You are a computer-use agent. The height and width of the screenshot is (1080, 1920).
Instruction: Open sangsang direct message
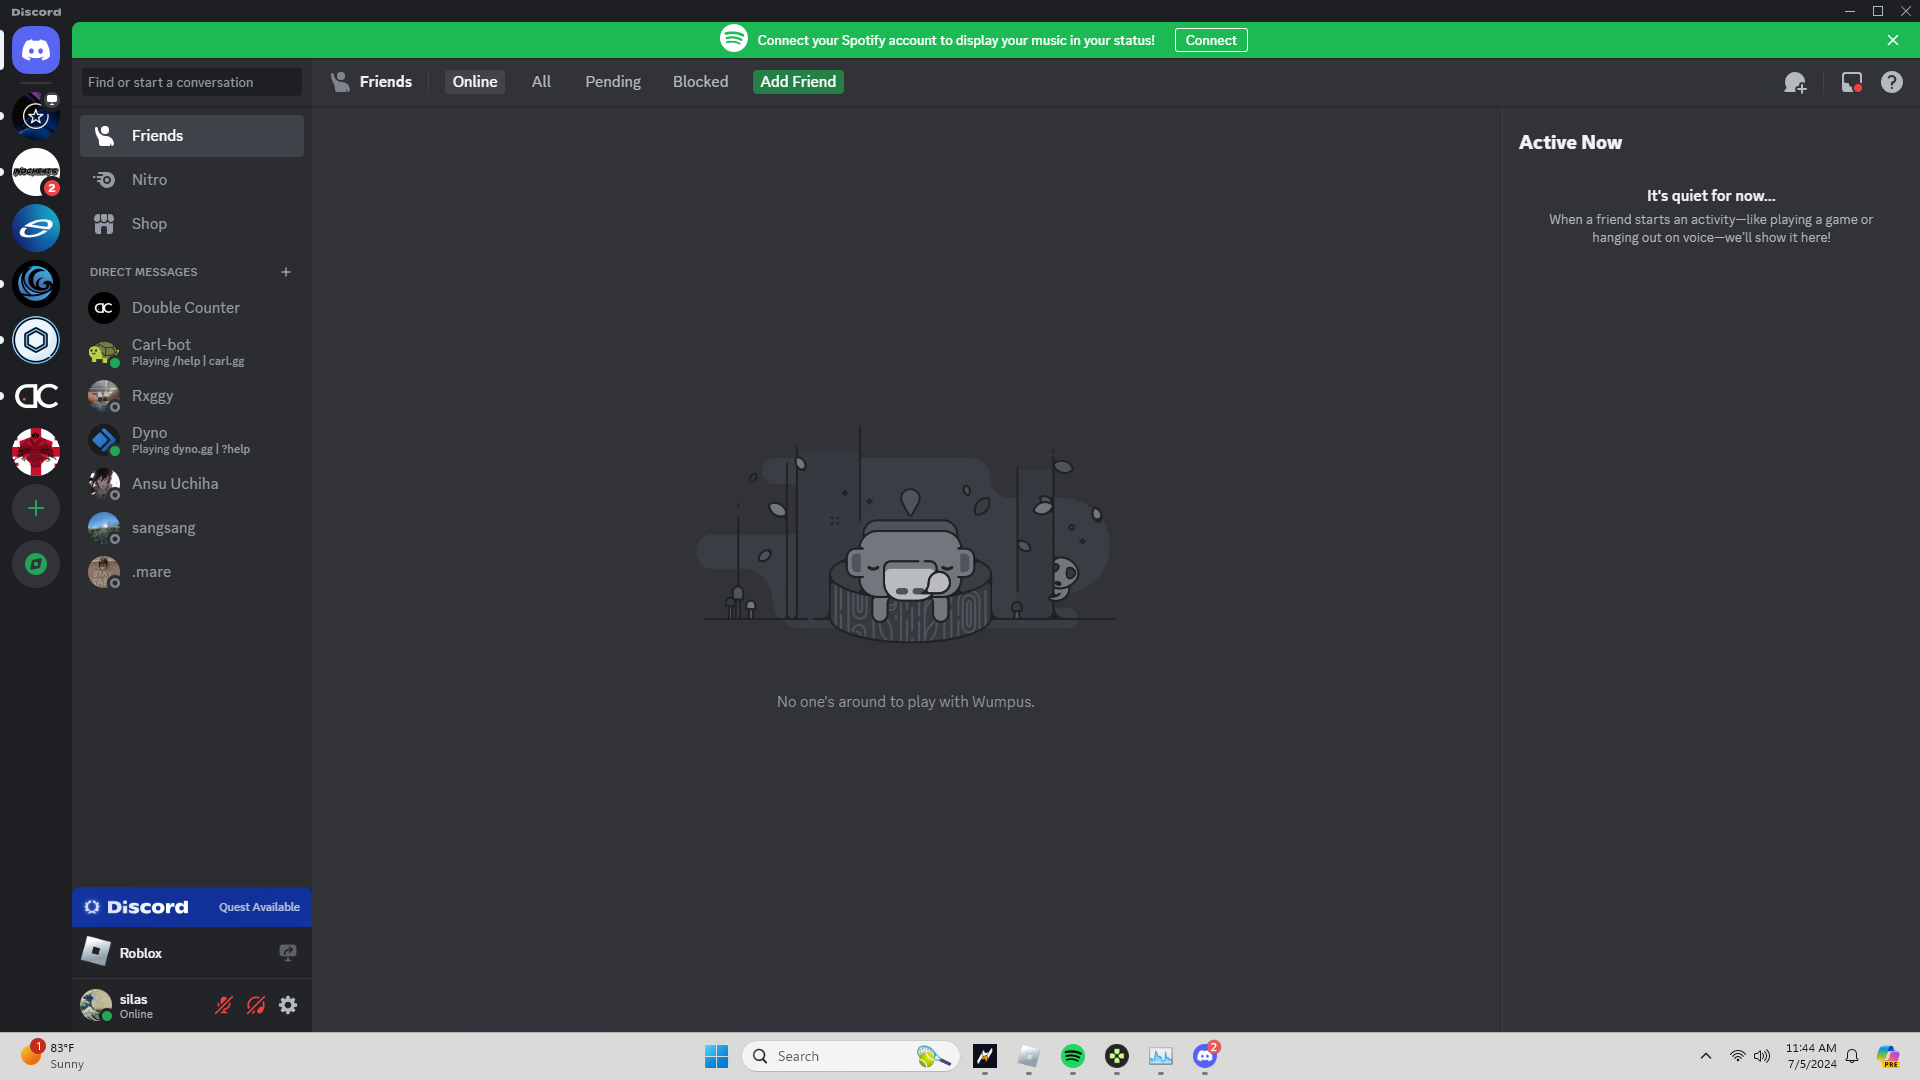click(x=192, y=528)
